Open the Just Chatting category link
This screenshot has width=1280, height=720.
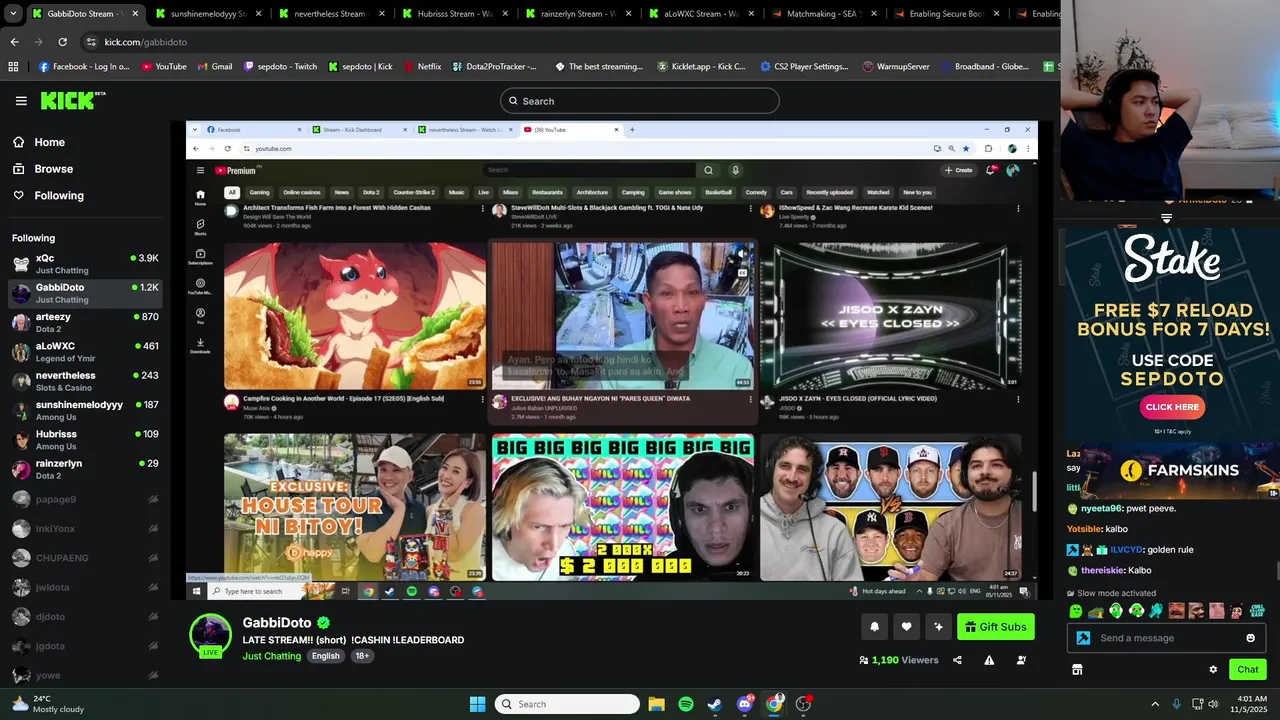tap(271, 656)
